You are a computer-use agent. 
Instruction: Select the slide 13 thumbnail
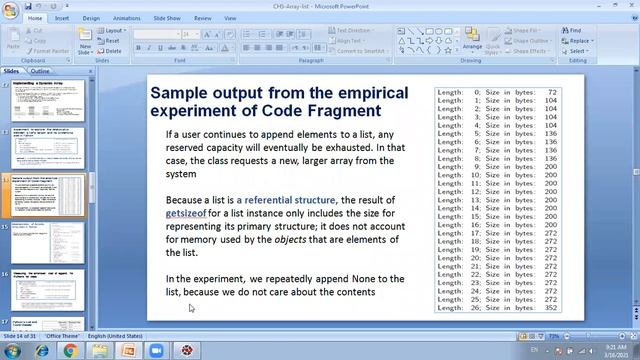tap(48, 148)
